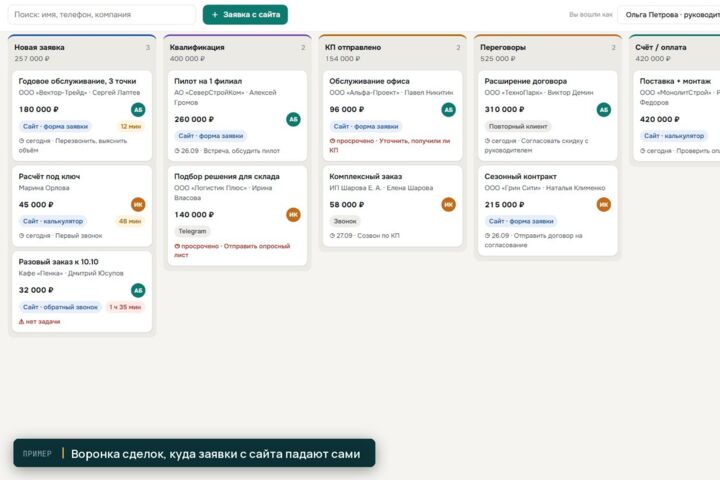Open the Ольга Петрова user selector
The image size is (720, 480).
(x=669, y=15)
